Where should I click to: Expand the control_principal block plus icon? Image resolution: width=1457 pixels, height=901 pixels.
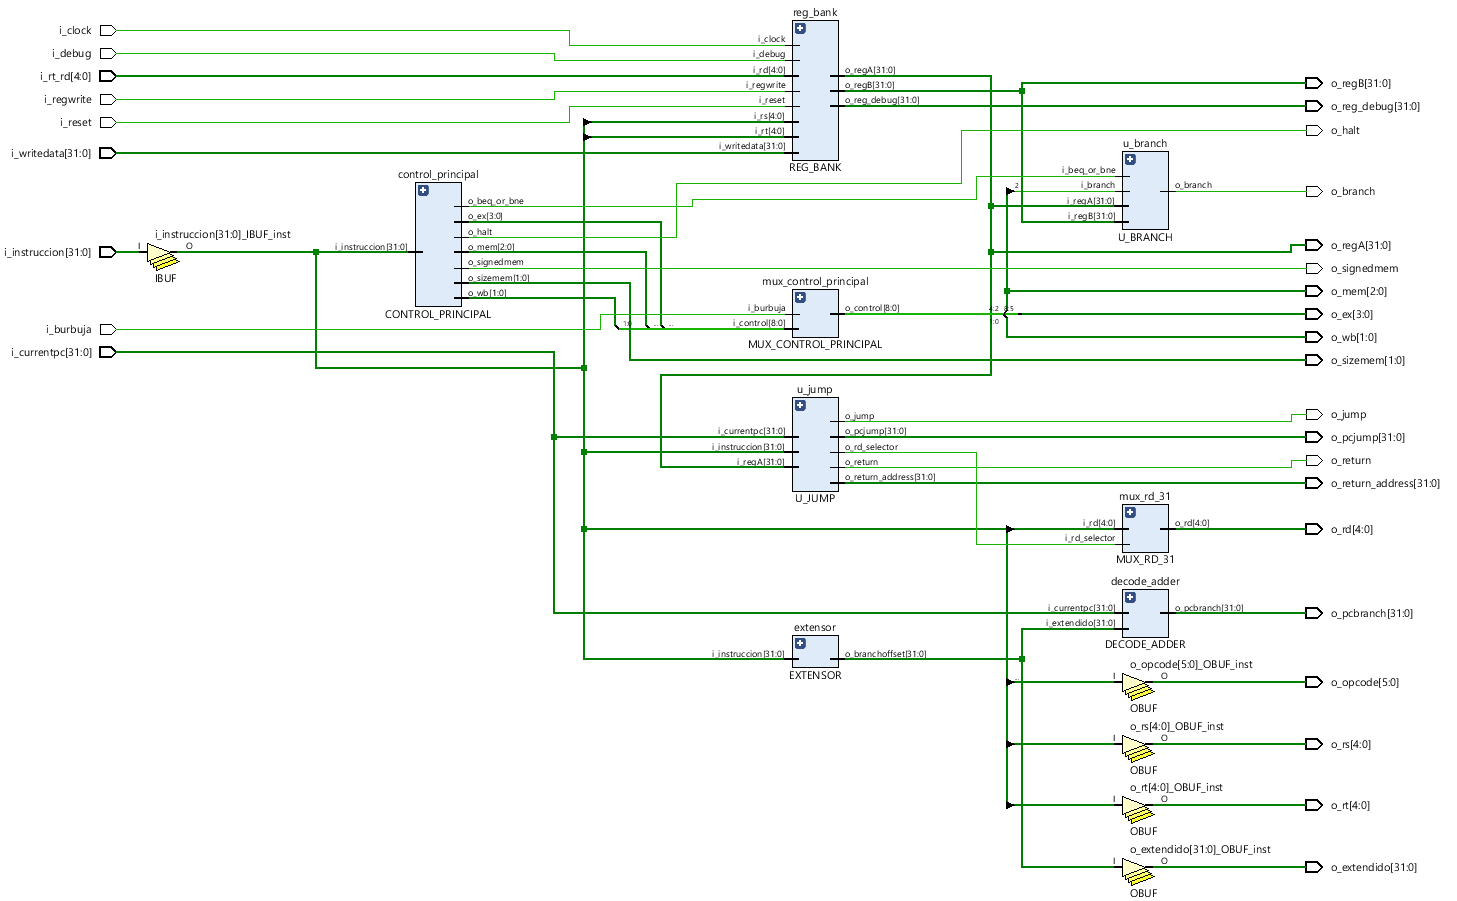(x=423, y=190)
